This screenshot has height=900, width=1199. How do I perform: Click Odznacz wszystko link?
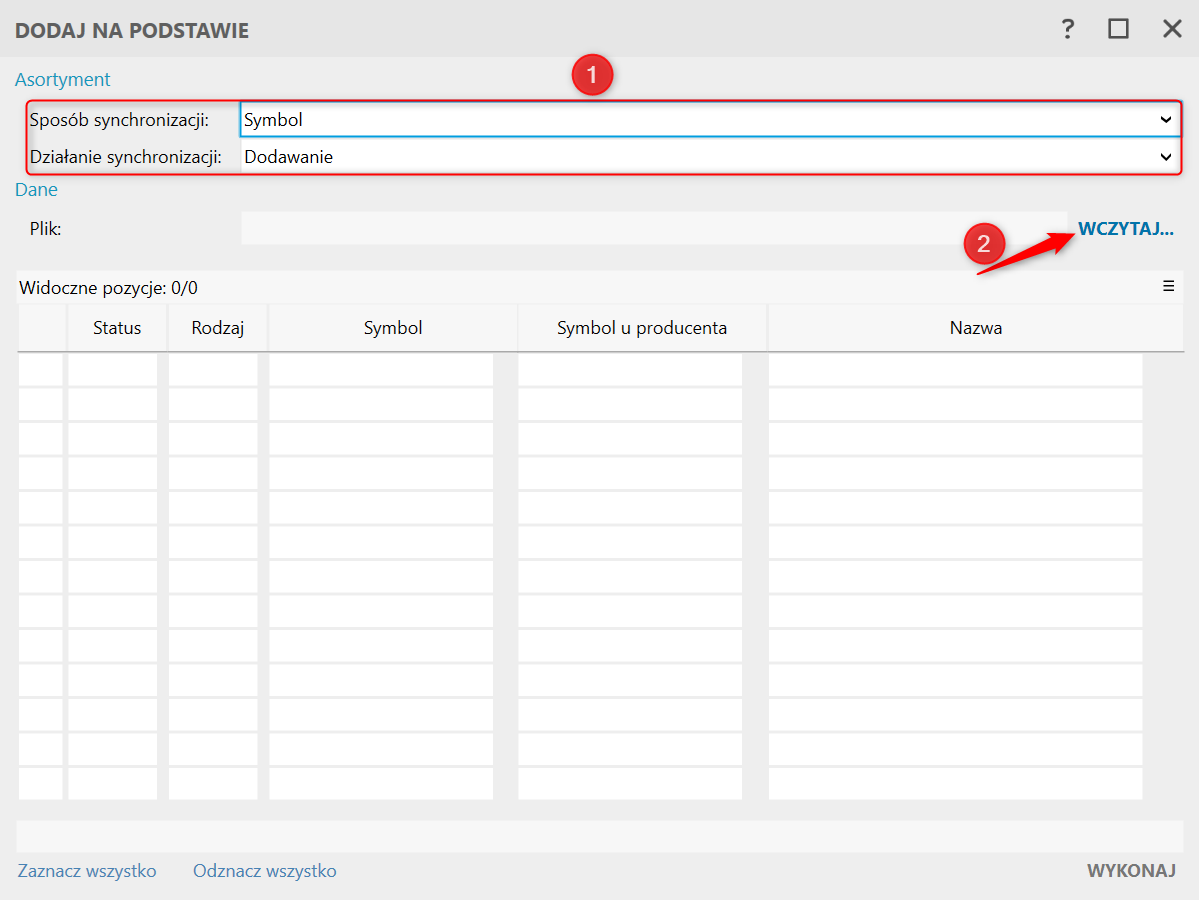coord(265,871)
